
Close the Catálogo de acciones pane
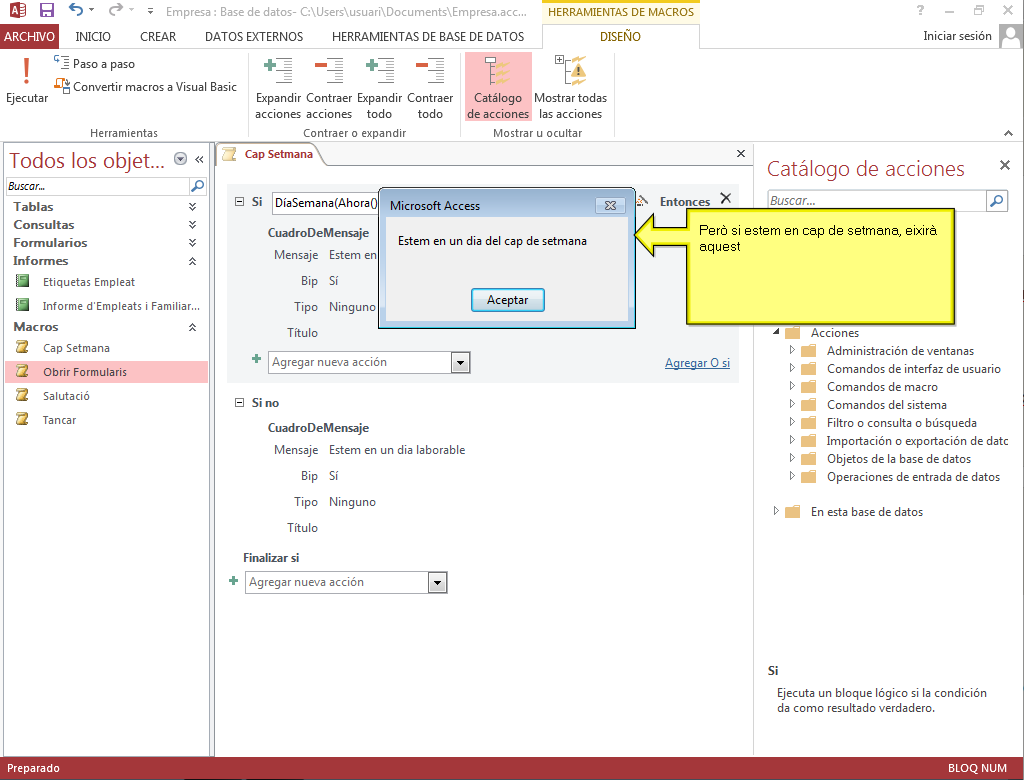(1005, 165)
